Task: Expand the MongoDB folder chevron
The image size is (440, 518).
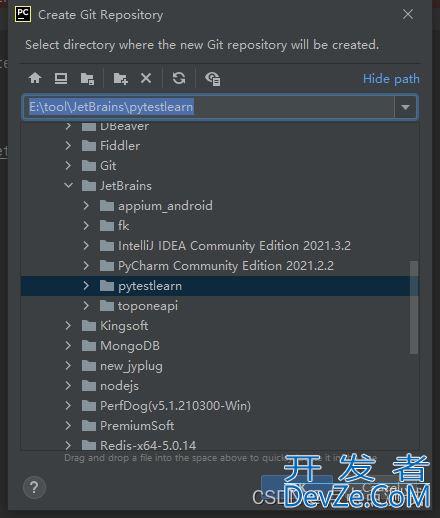Action: click(x=68, y=346)
